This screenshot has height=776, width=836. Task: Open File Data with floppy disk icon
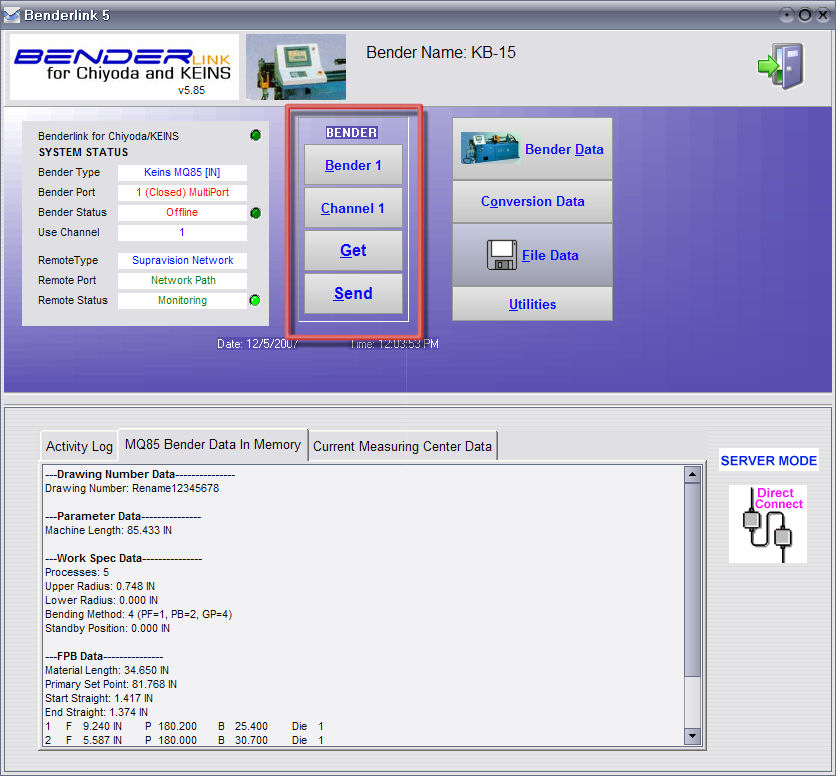pyautogui.click(x=532, y=255)
